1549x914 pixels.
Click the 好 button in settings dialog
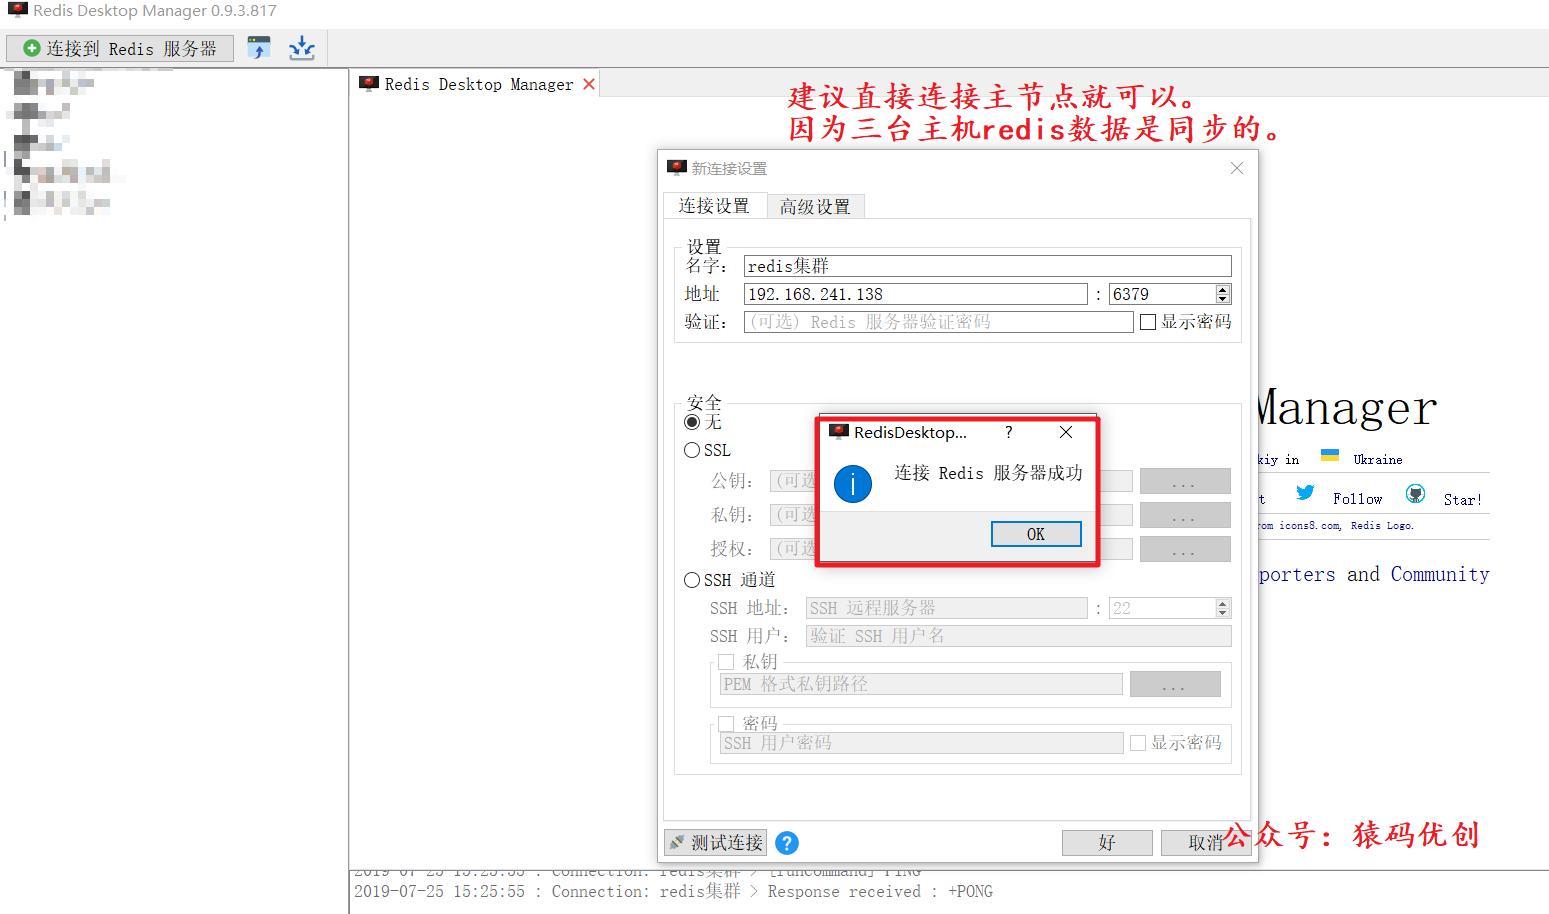[1107, 843]
